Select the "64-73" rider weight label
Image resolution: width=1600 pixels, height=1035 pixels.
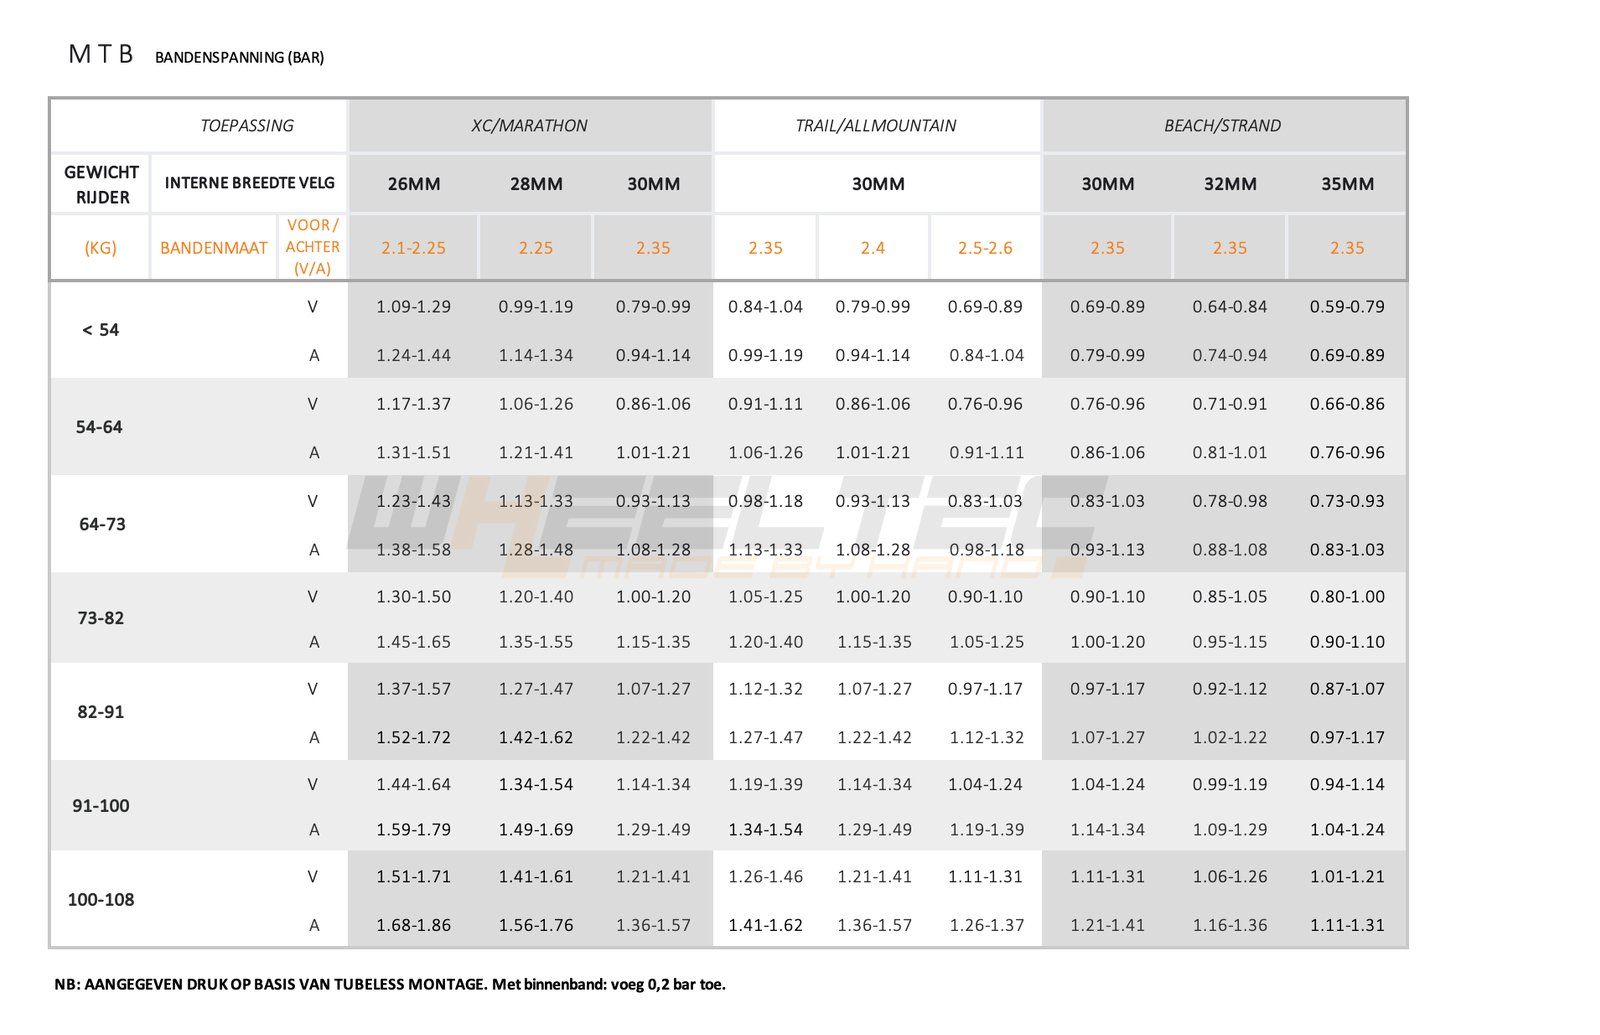[102, 524]
